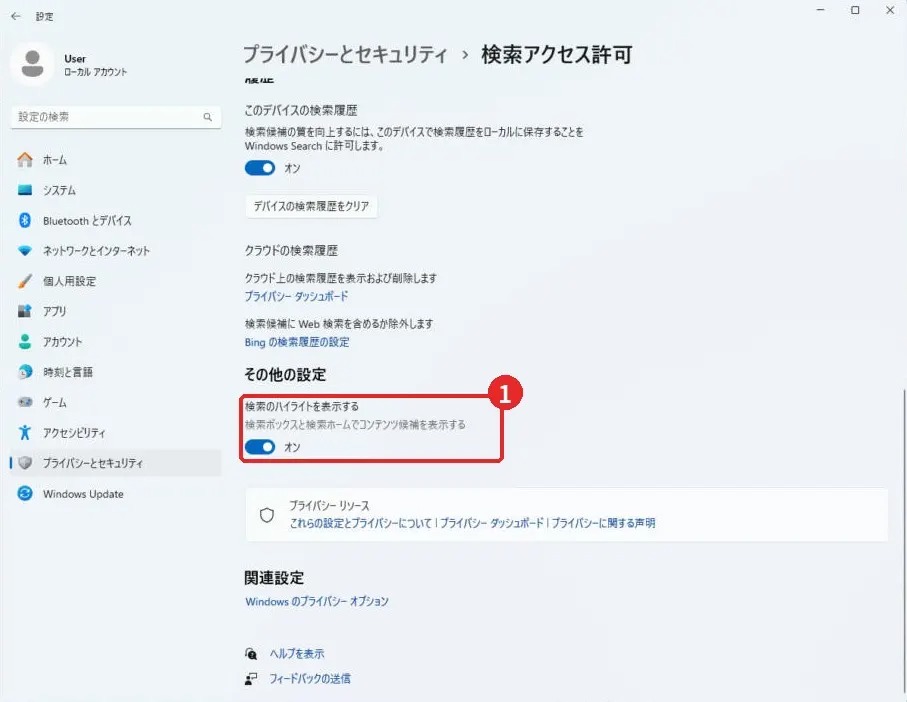Image resolution: width=907 pixels, height=702 pixels.
Task: Click the 個人用設定 paintbrush icon
Action: (x=25, y=281)
